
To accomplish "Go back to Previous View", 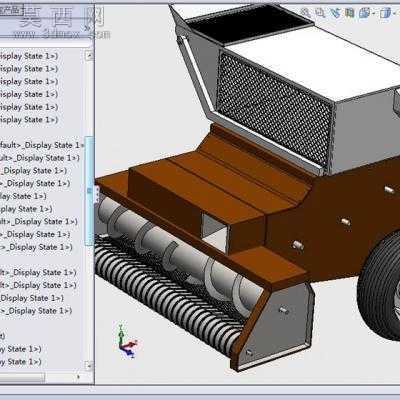I will 335,13.
